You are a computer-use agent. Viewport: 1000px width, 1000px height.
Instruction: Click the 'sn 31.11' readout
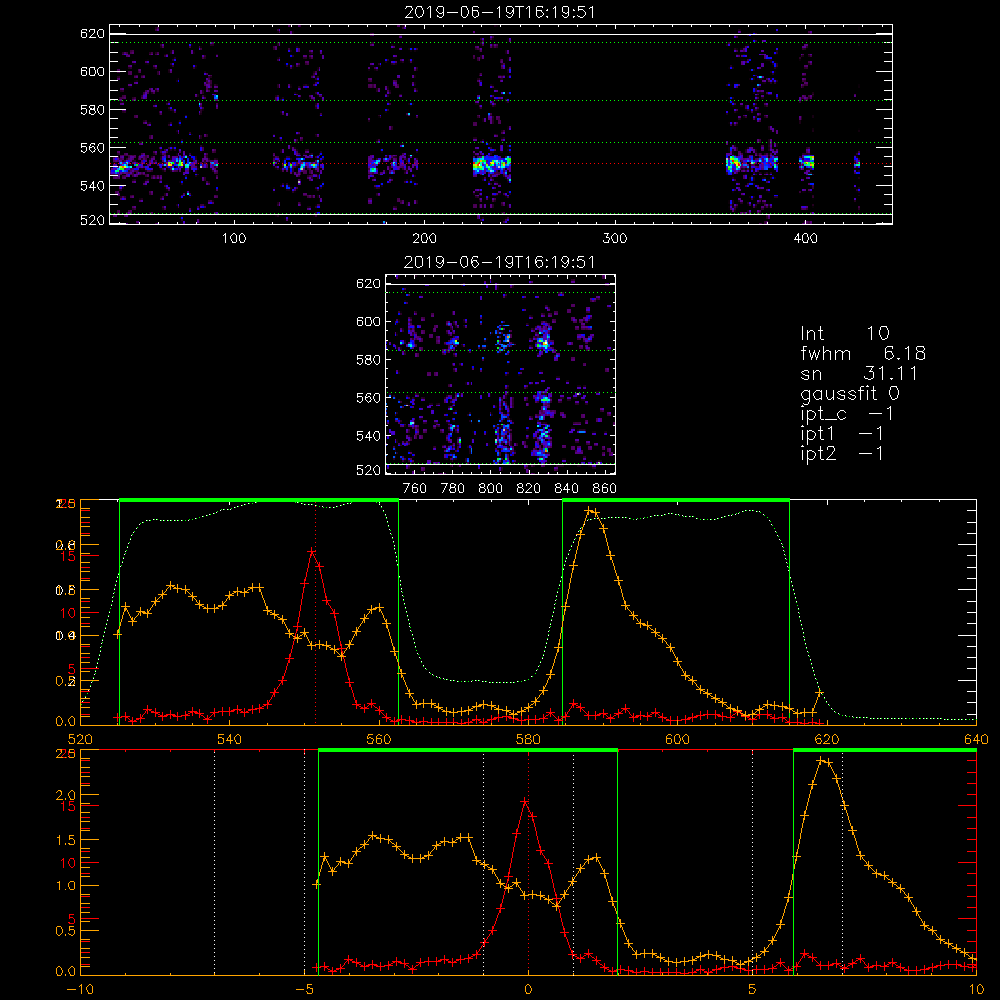click(x=859, y=374)
